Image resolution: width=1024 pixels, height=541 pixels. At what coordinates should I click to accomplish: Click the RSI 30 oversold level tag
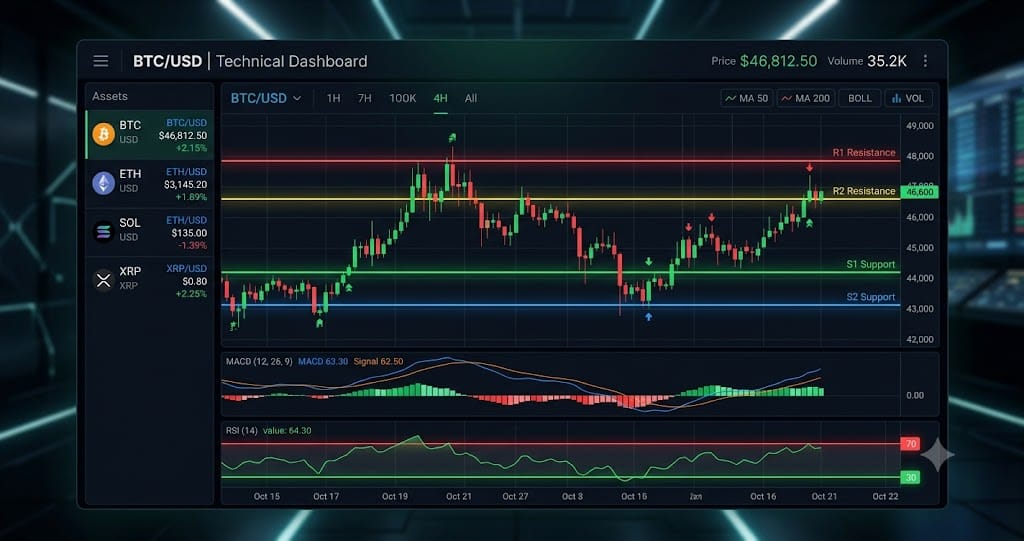(910, 478)
